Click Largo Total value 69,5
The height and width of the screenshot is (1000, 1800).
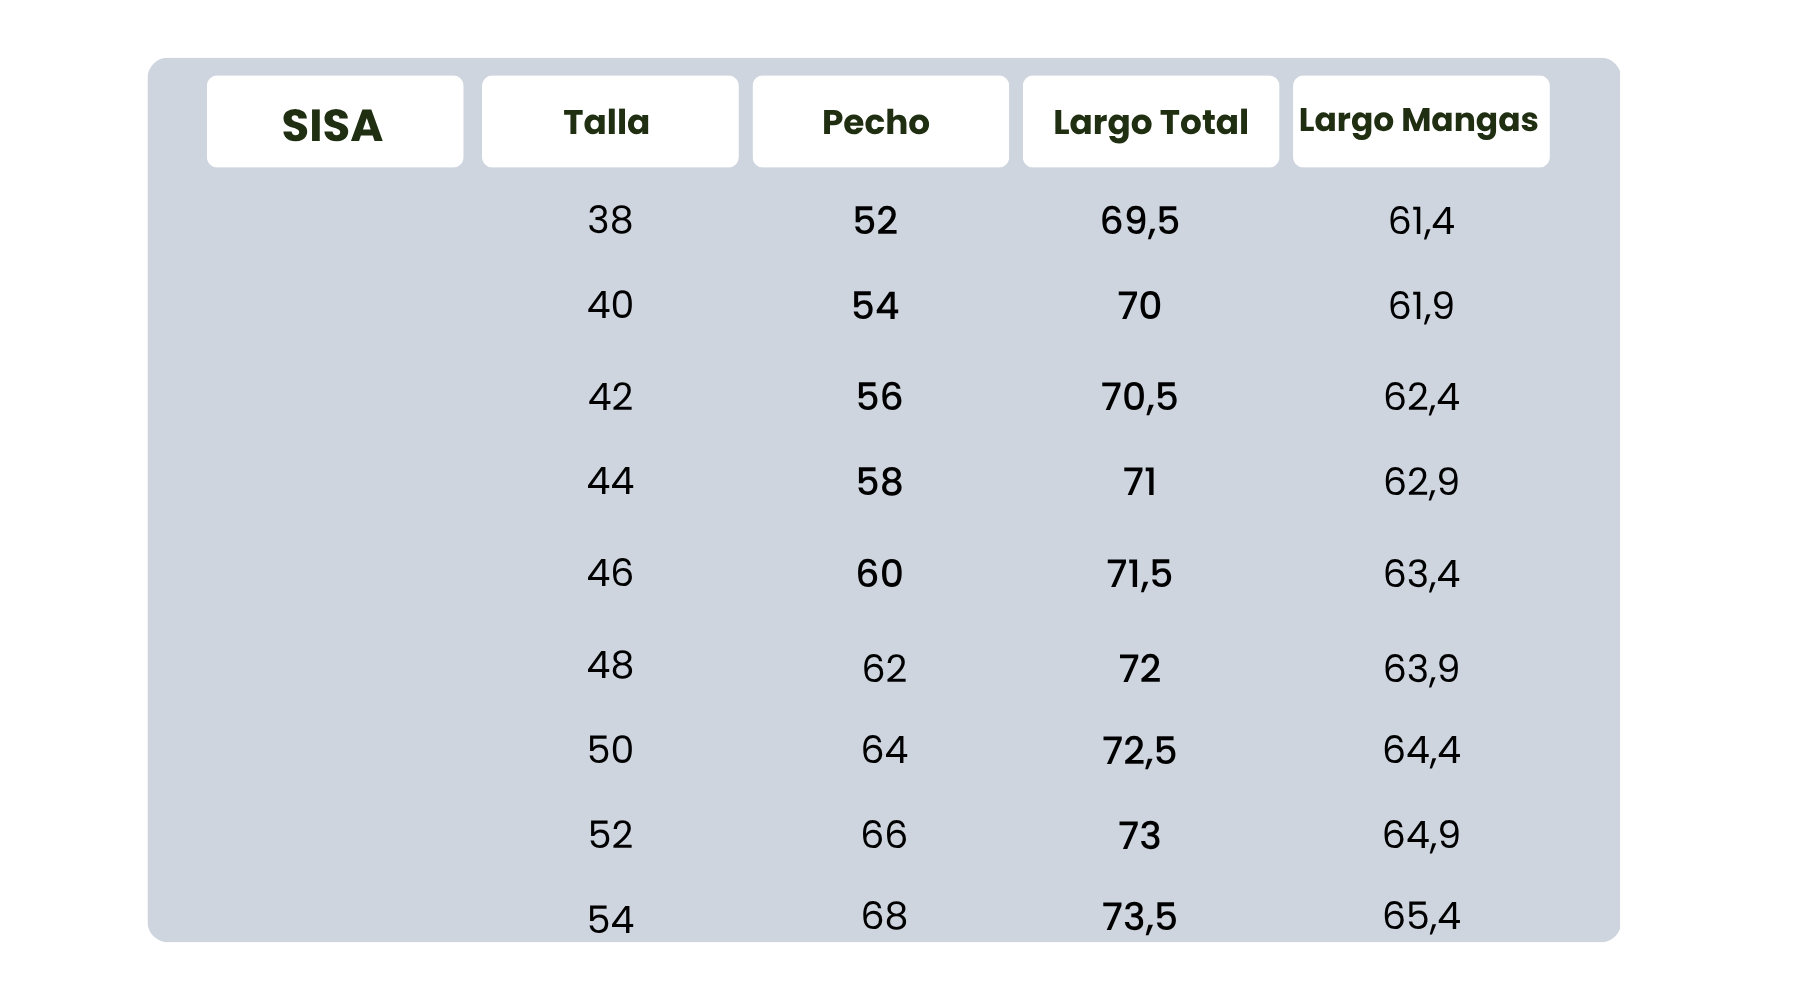pyautogui.click(x=1140, y=221)
